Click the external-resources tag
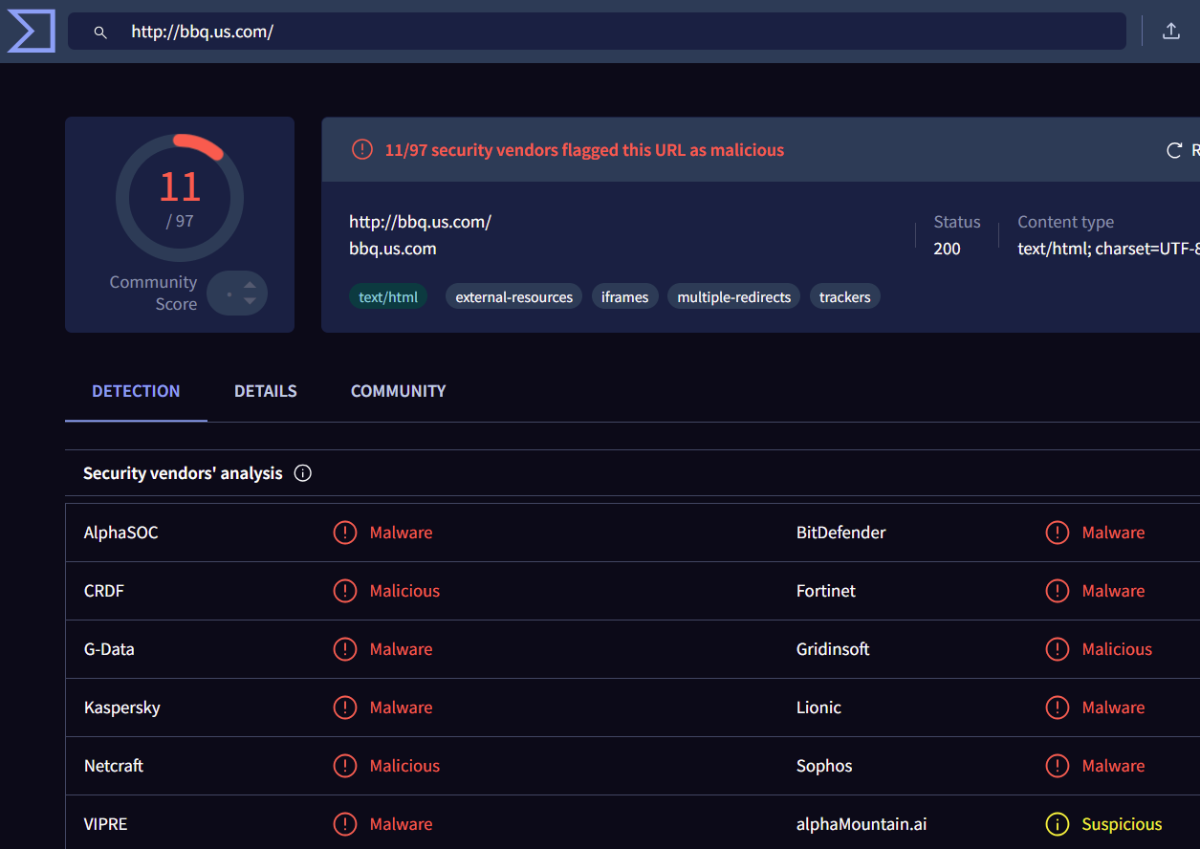1200x849 pixels. [514, 297]
